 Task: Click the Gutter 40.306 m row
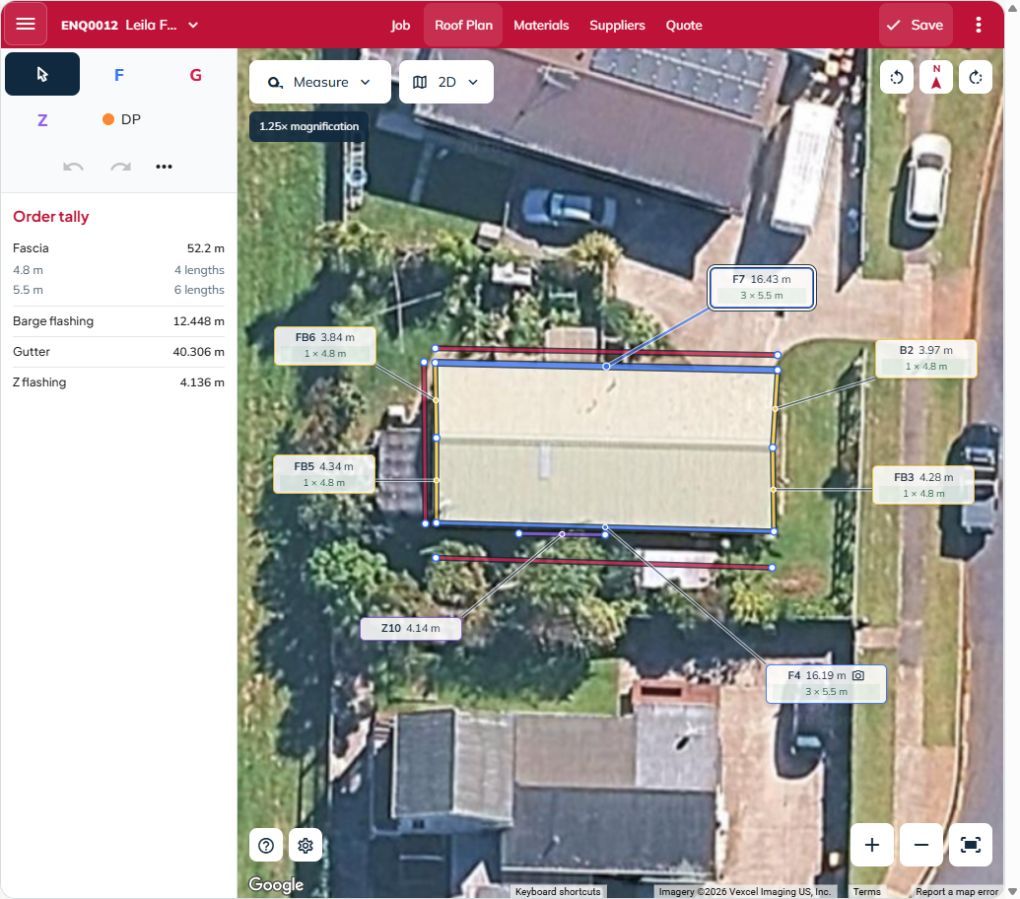click(x=118, y=352)
